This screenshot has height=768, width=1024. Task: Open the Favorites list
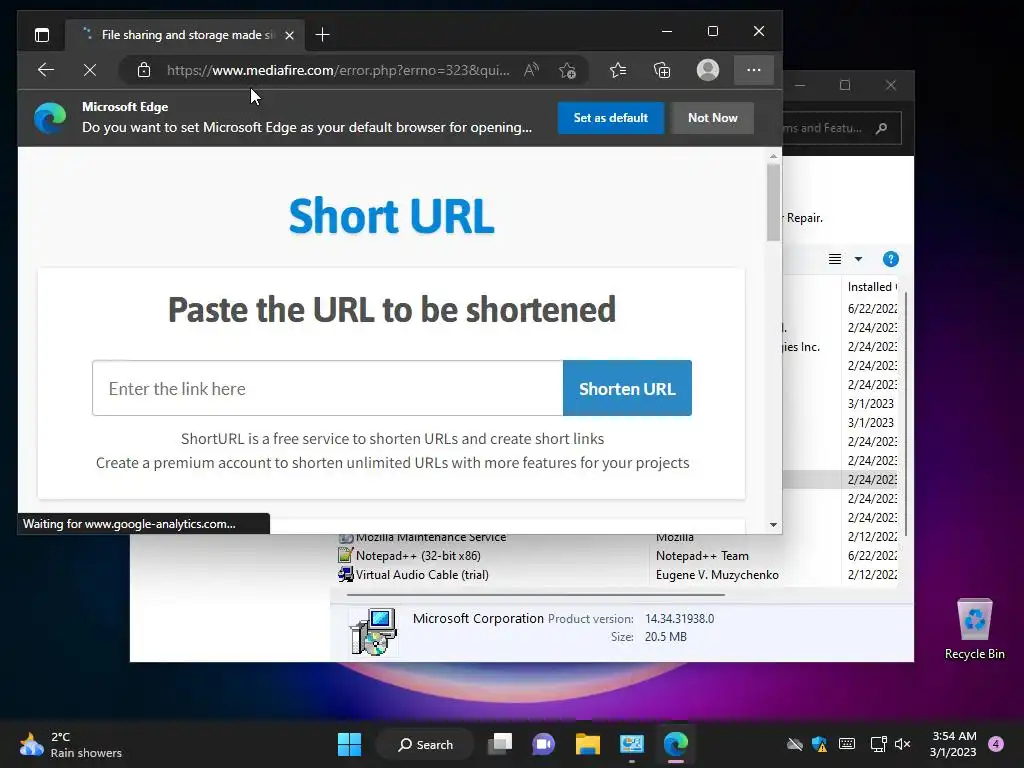[x=618, y=70]
